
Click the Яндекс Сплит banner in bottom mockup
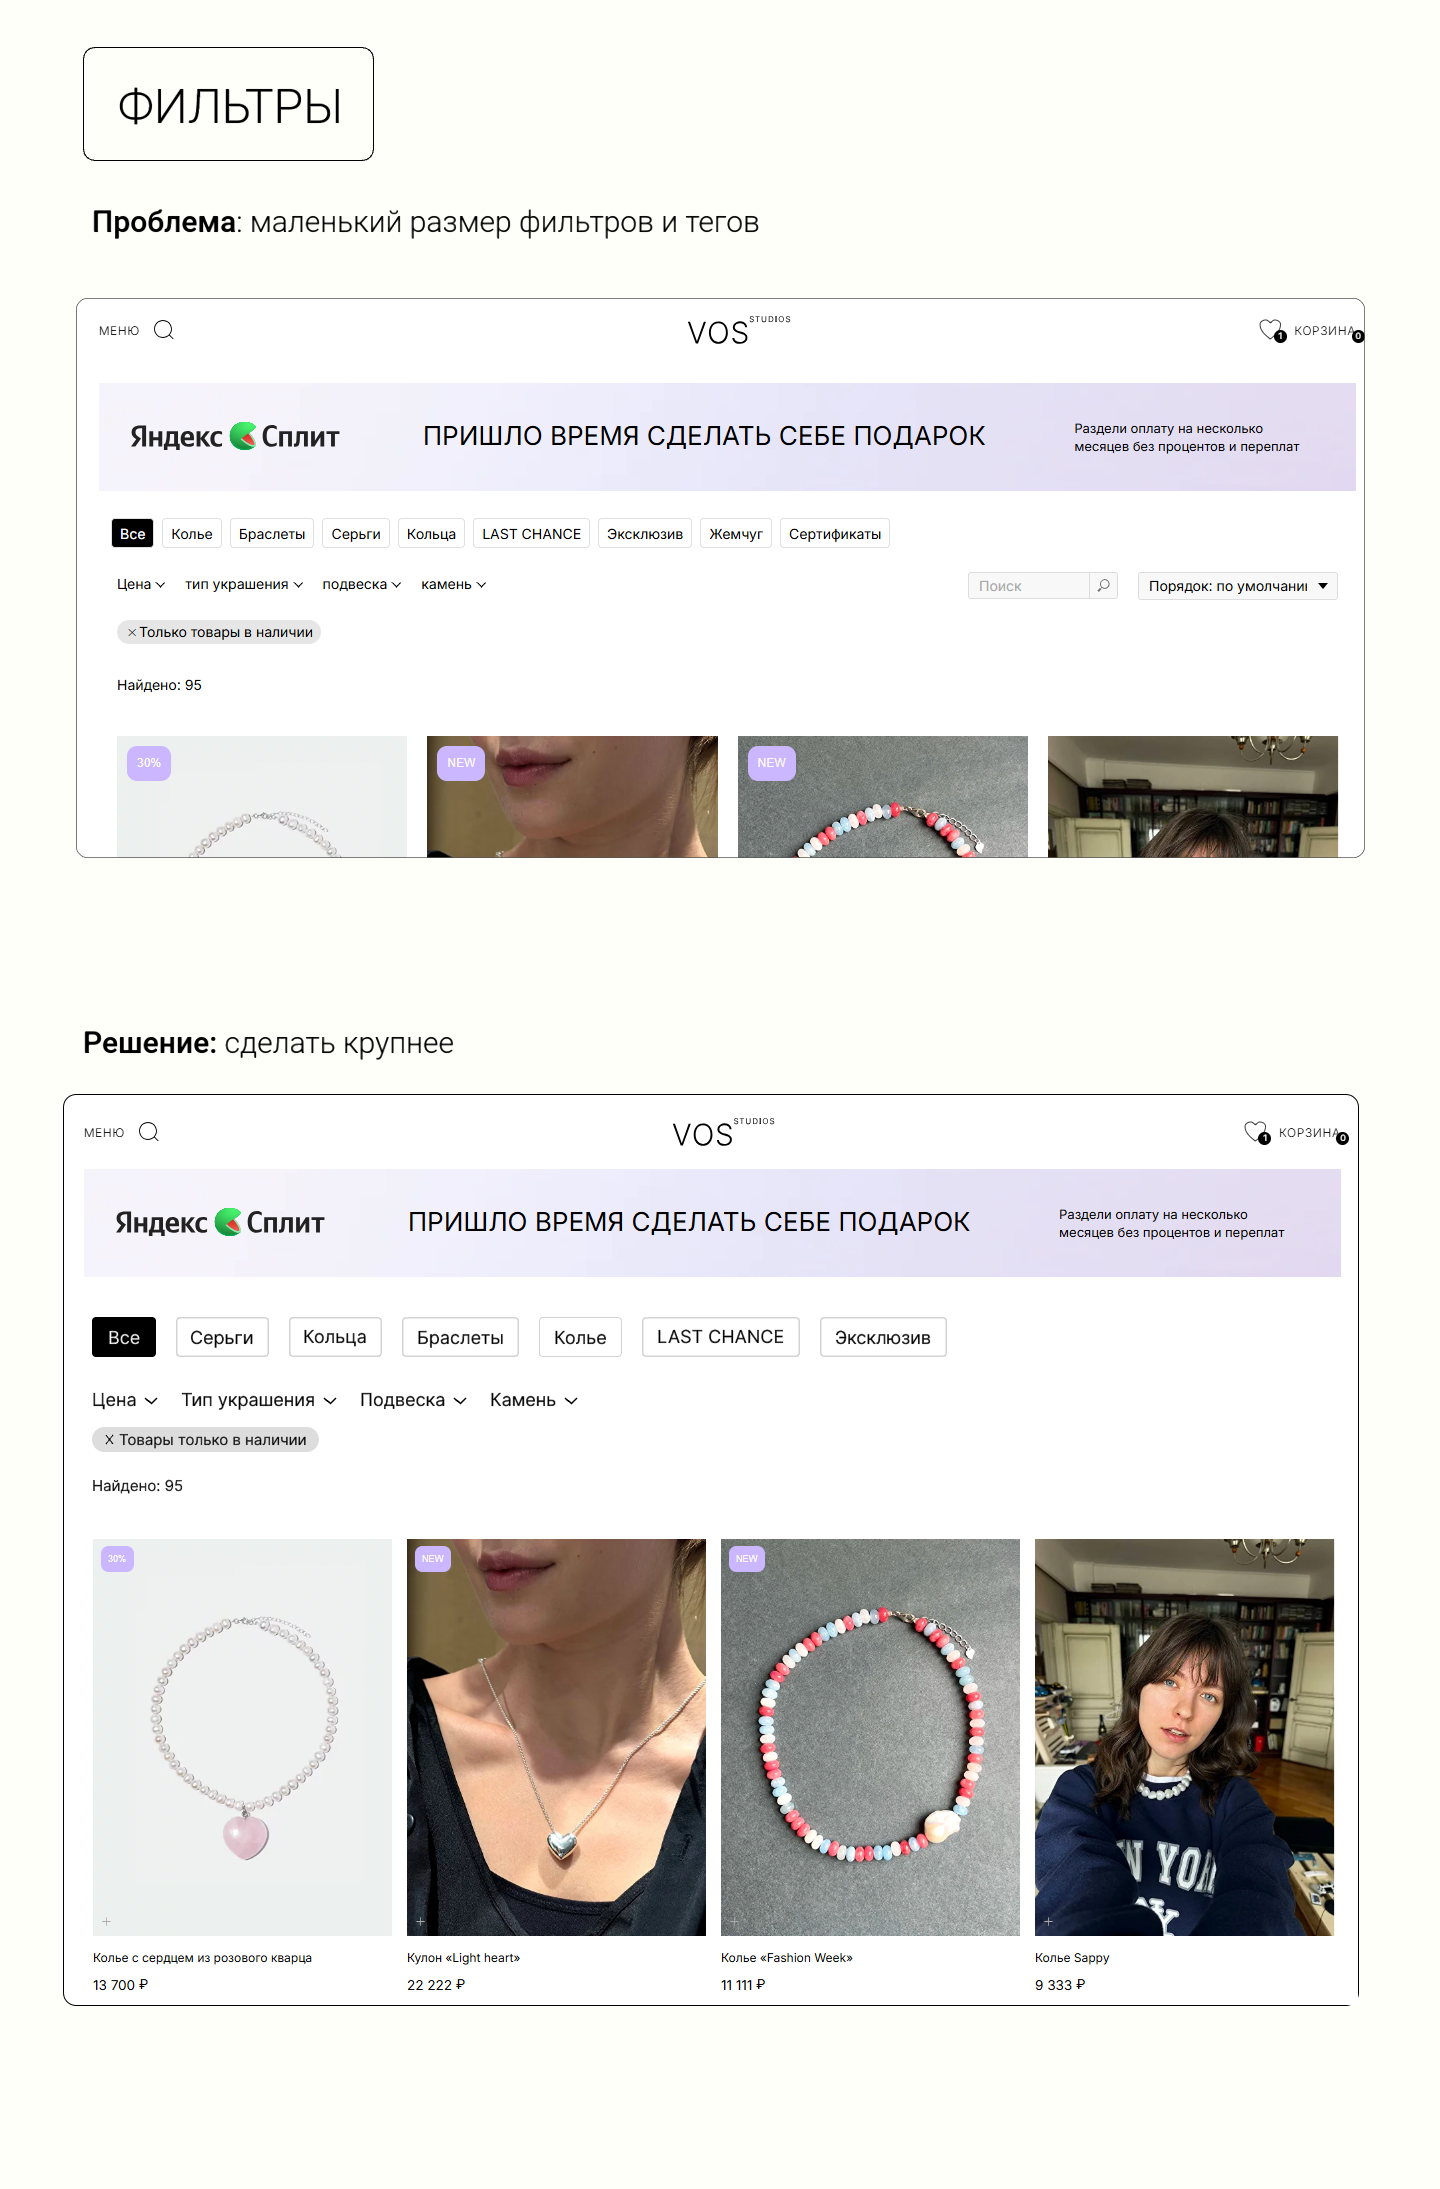712,1222
